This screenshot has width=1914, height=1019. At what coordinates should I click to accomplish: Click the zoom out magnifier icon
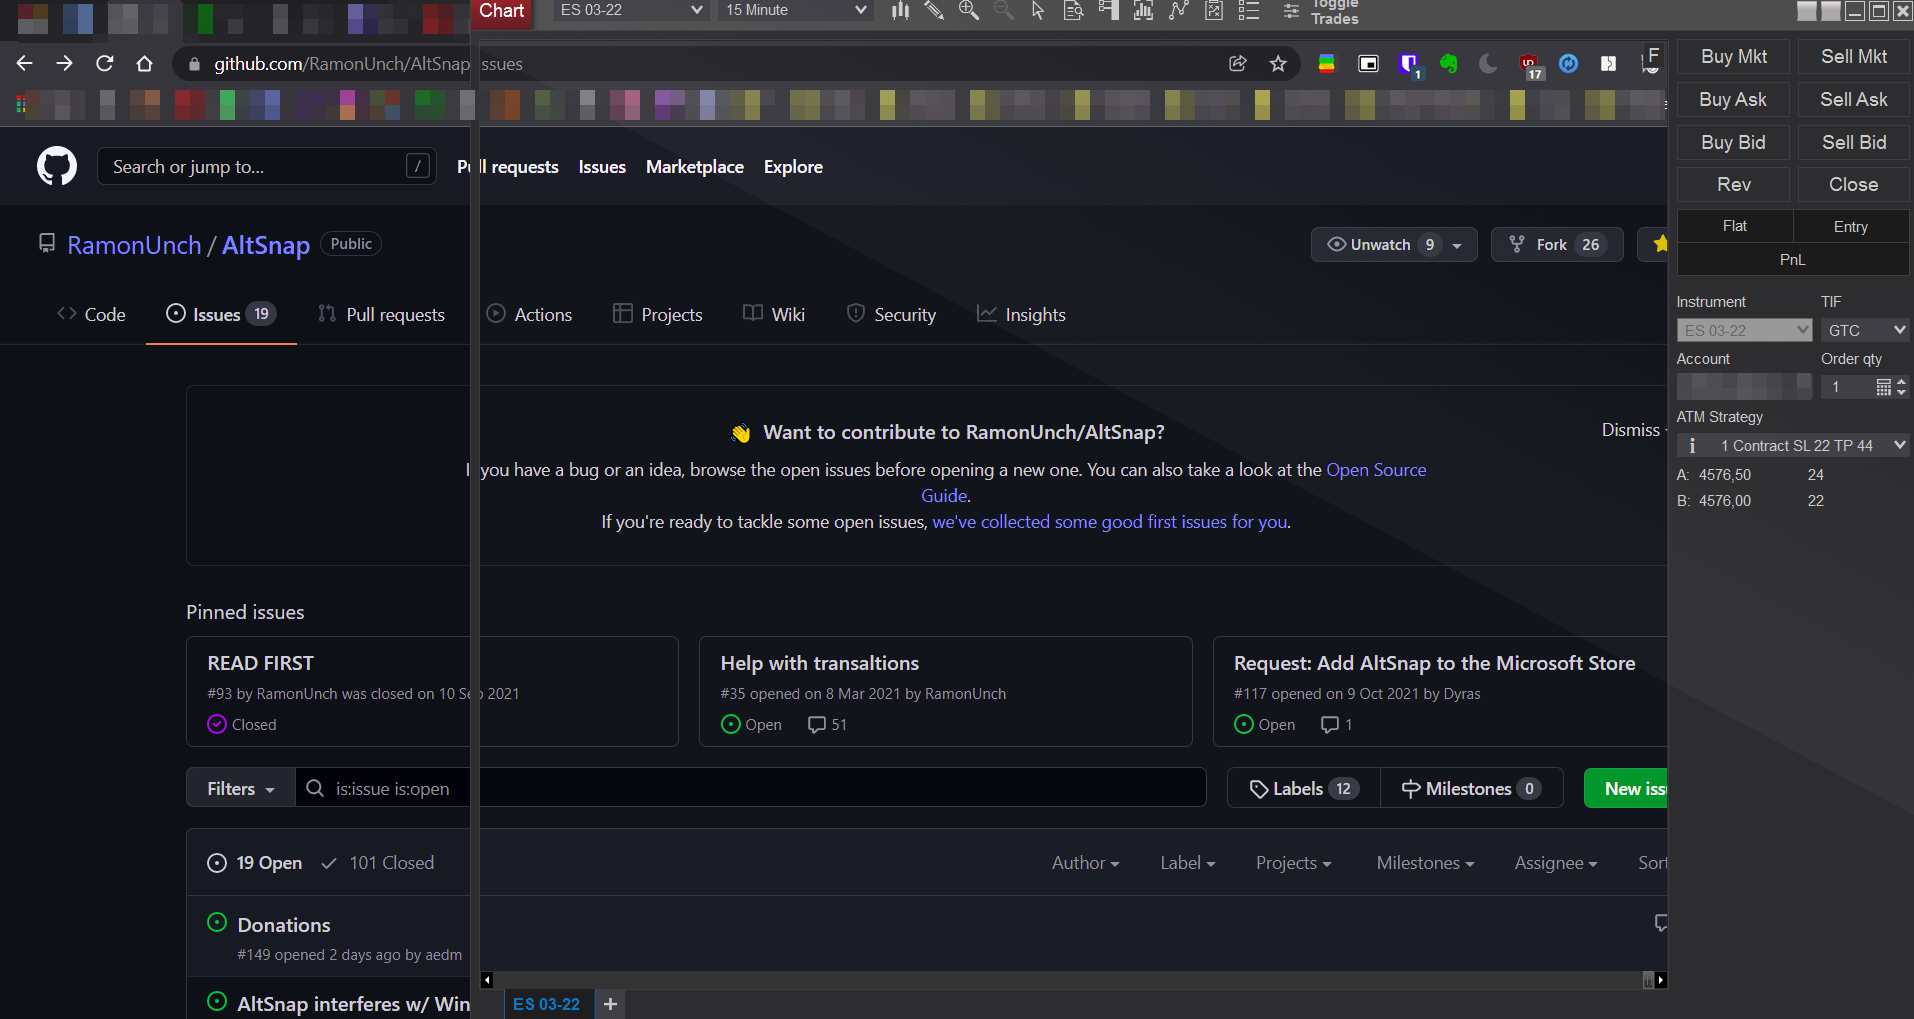pos(1003,11)
